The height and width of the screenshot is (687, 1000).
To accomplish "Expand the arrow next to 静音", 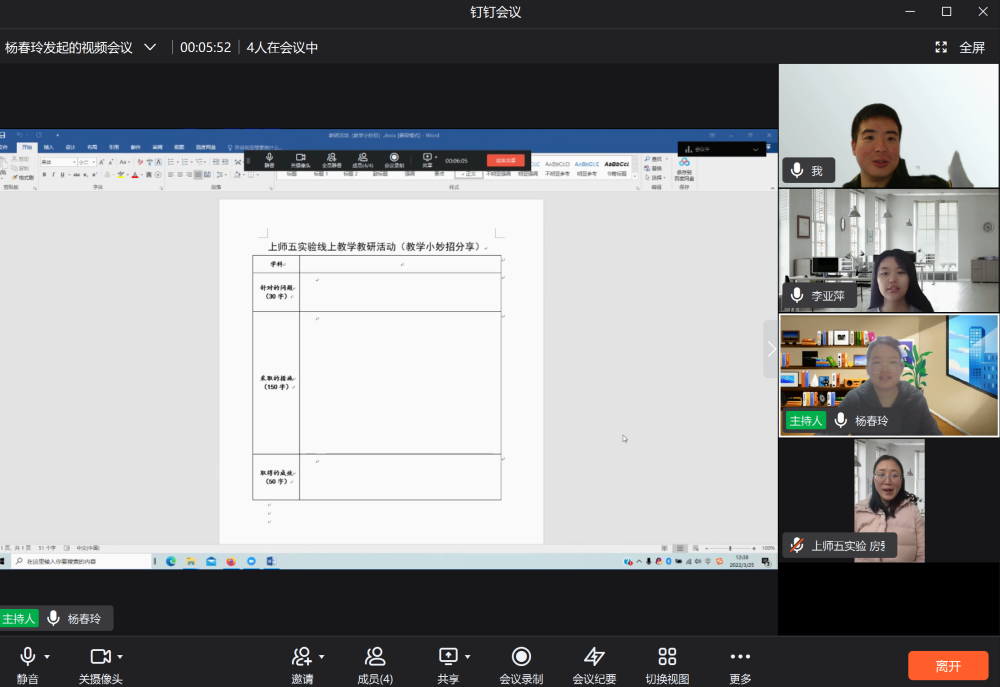I will pos(47,657).
